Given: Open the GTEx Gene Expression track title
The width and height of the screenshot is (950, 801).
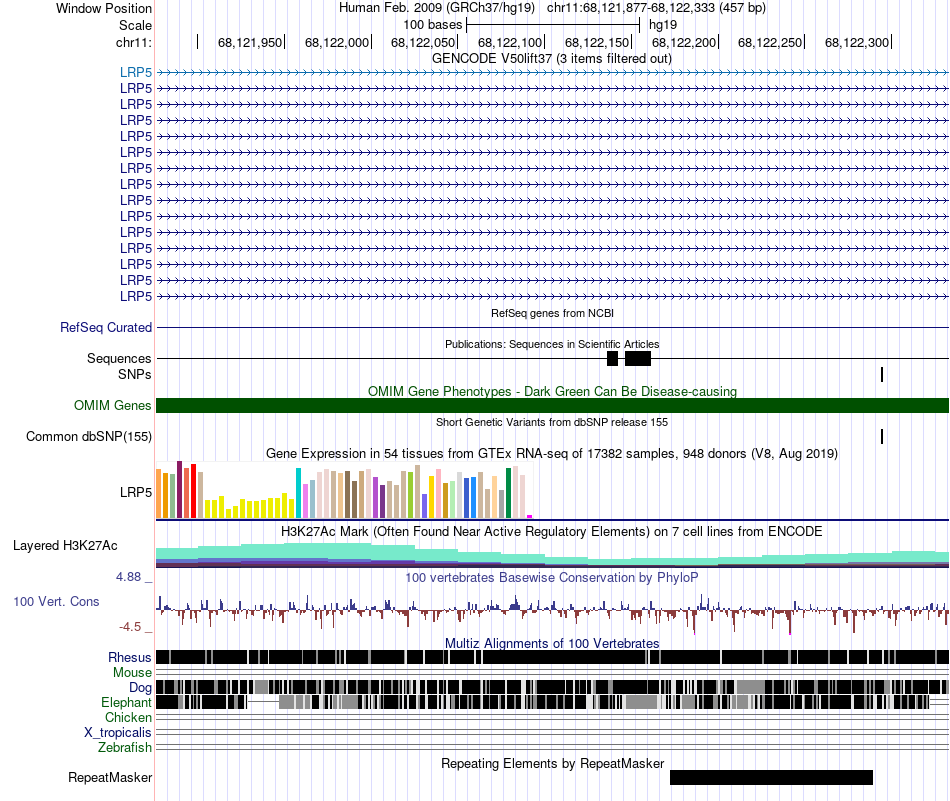Looking at the screenshot, I should coord(552,453).
